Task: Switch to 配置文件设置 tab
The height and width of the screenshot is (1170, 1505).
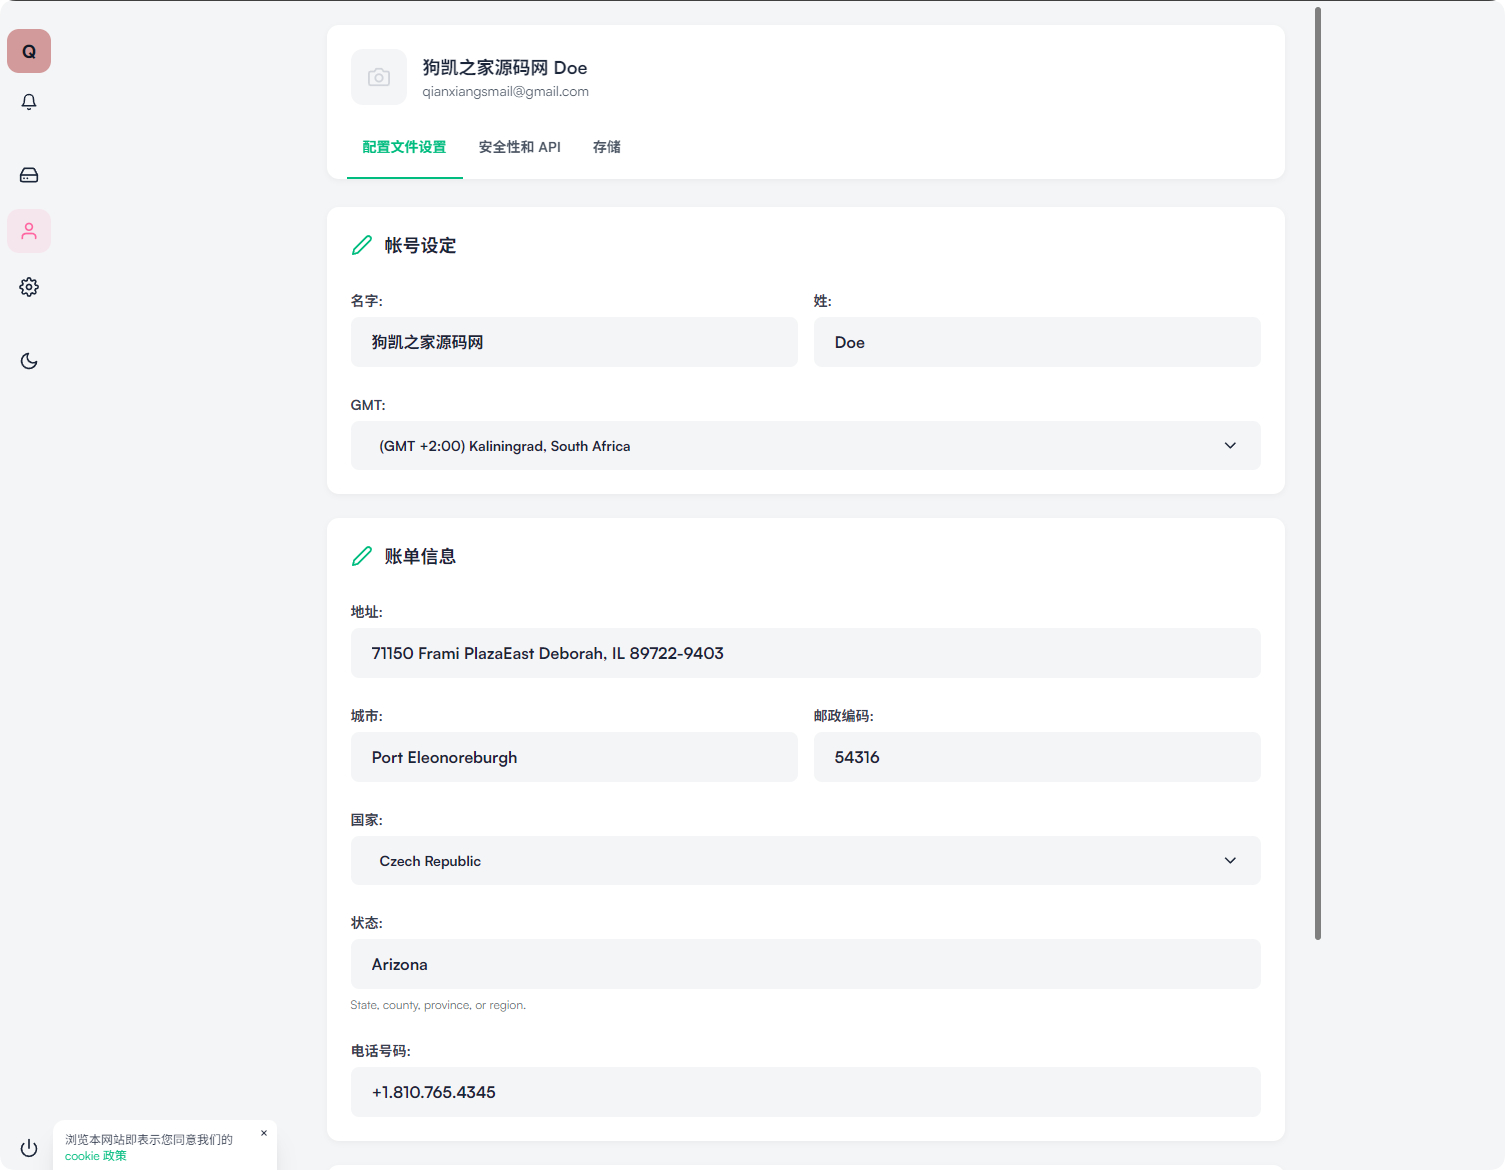Action: 404,147
